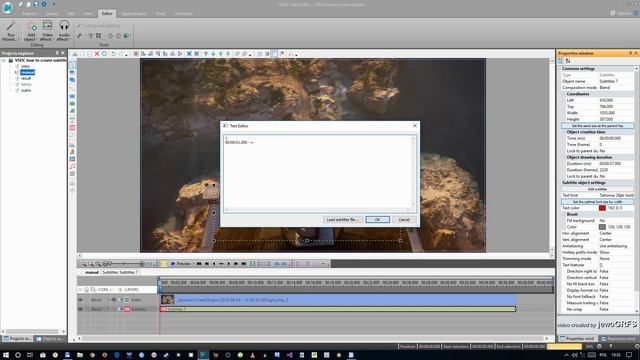Click Set the optimal font size by width
Screen dimensions: 640x360
tap(597, 202)
